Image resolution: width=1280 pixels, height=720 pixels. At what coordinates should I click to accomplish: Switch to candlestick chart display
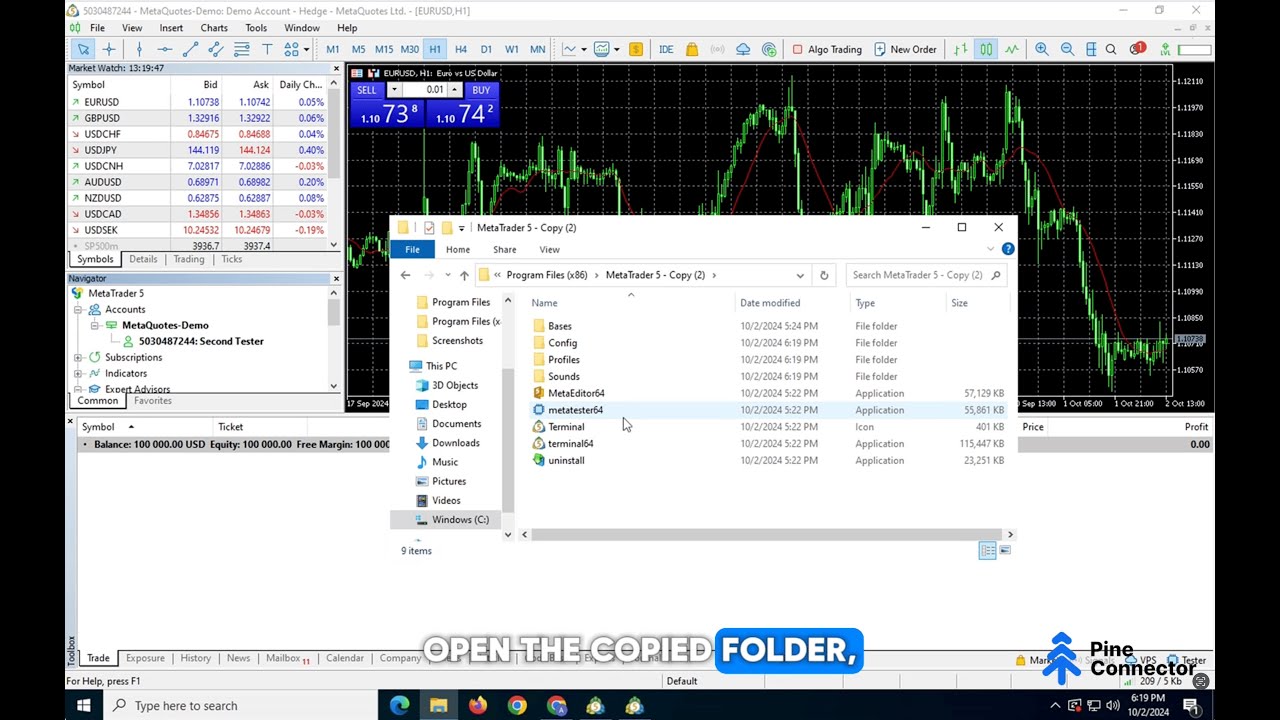tap(986, 49)
